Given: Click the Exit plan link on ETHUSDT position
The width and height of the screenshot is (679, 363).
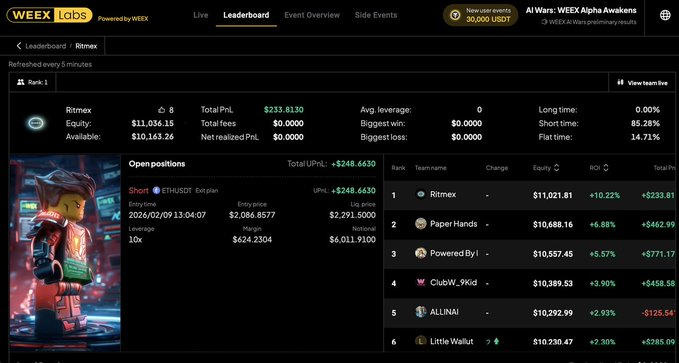Looking at the screenshot, I should coord(207,191).
